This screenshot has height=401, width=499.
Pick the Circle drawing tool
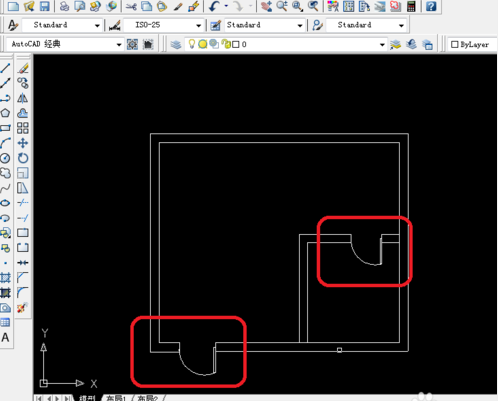(x=5, y=158)
